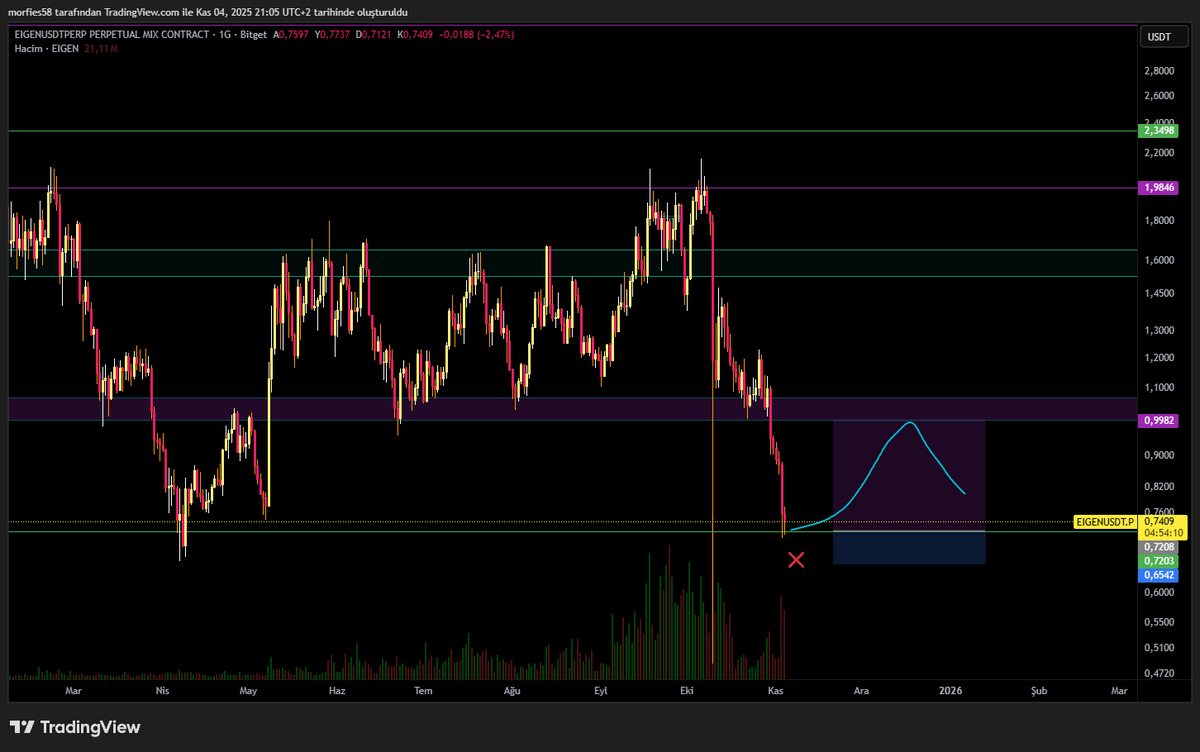Select the red X drawing on the chart
The width and height of the screenshot is (1200, 752).
tap(796, 560)
